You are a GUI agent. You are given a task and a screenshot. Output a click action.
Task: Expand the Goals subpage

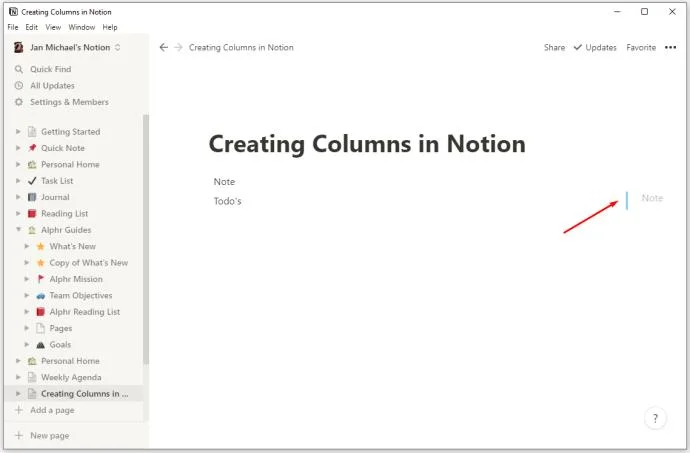26,344
